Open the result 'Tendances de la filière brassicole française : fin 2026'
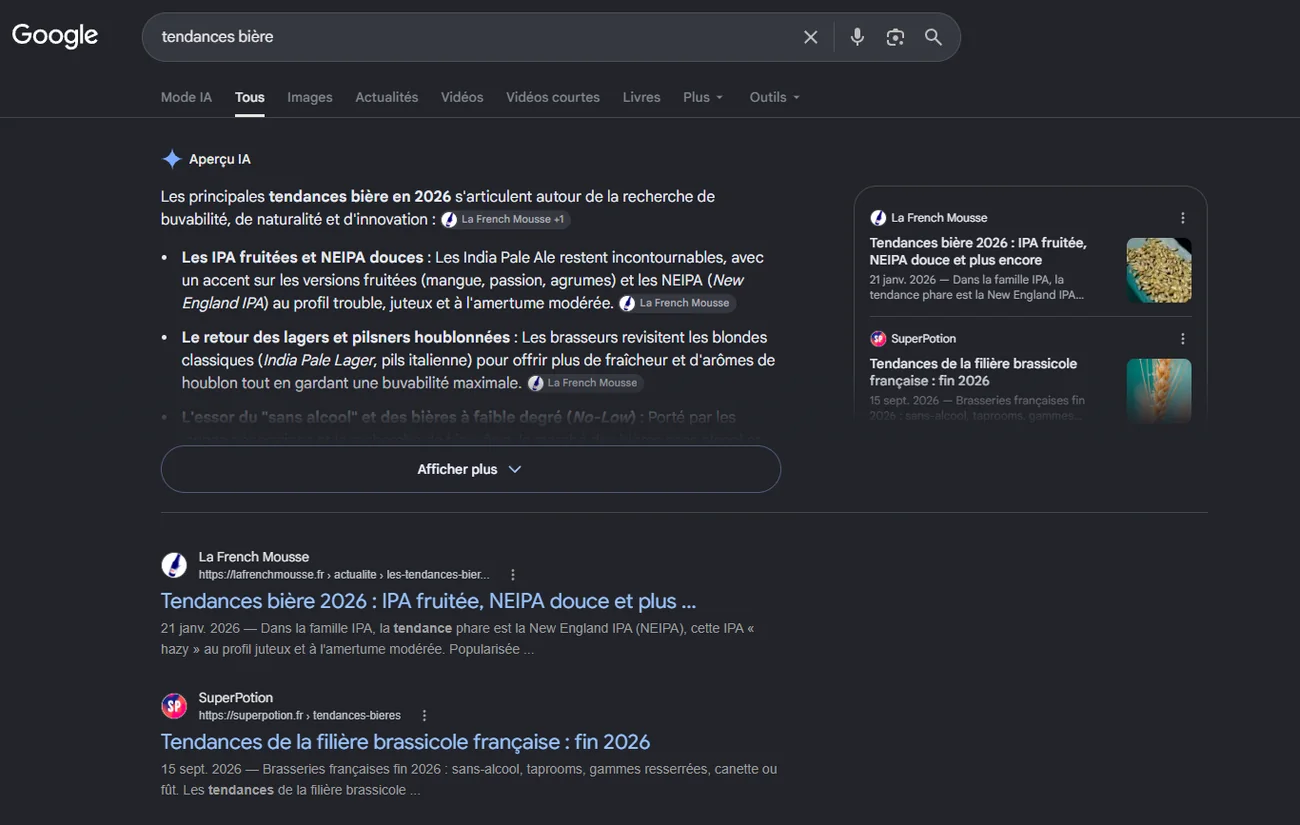 click(x=405, y=742)
